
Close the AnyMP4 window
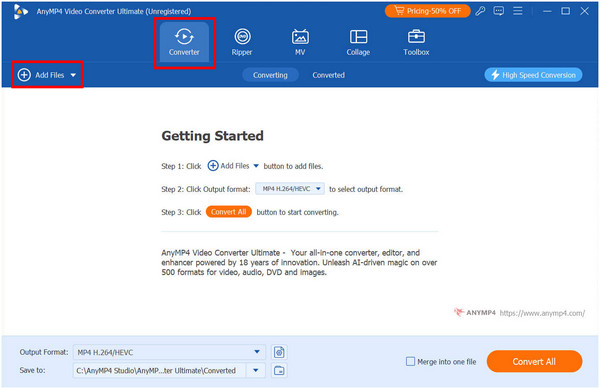(584, 11)
